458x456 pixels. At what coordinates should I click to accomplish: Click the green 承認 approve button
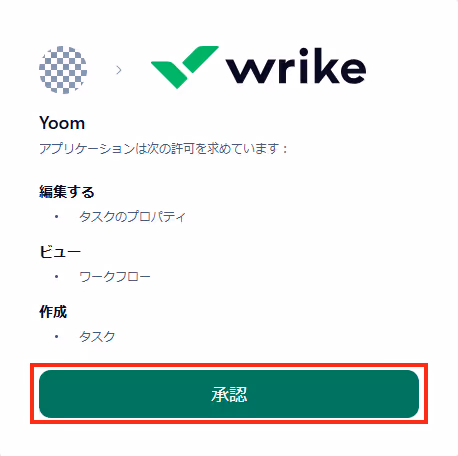pyautogui.click(x=229, y=394)
